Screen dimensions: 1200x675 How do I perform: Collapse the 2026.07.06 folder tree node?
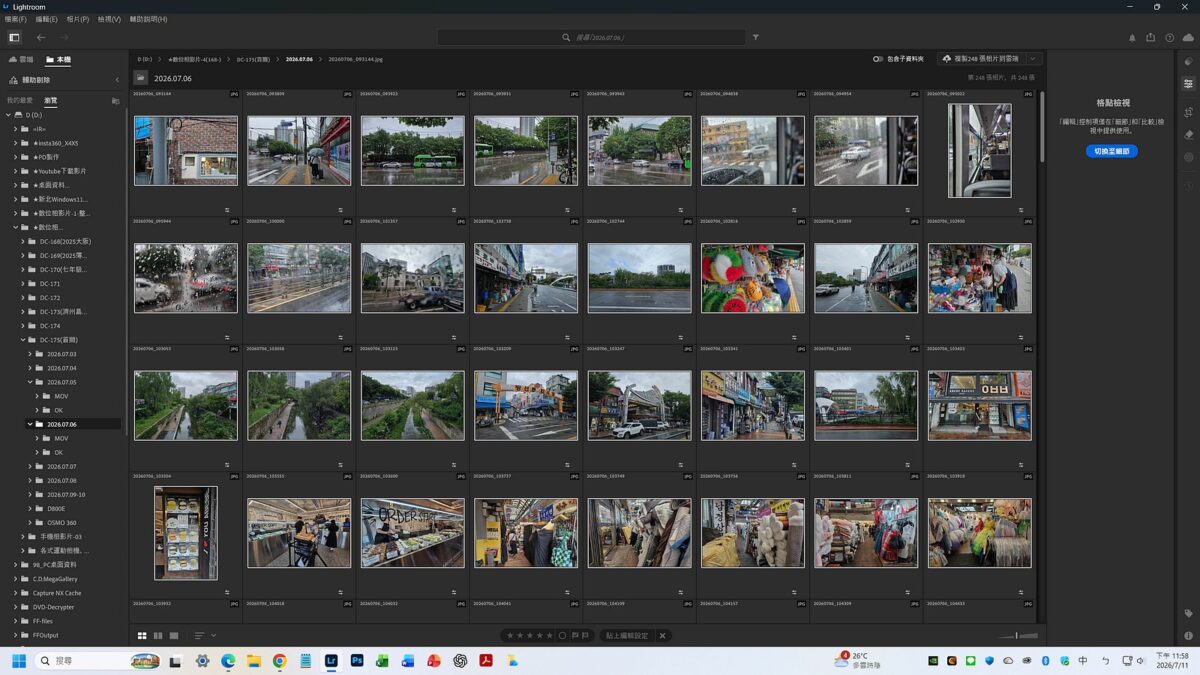[30, 424]
